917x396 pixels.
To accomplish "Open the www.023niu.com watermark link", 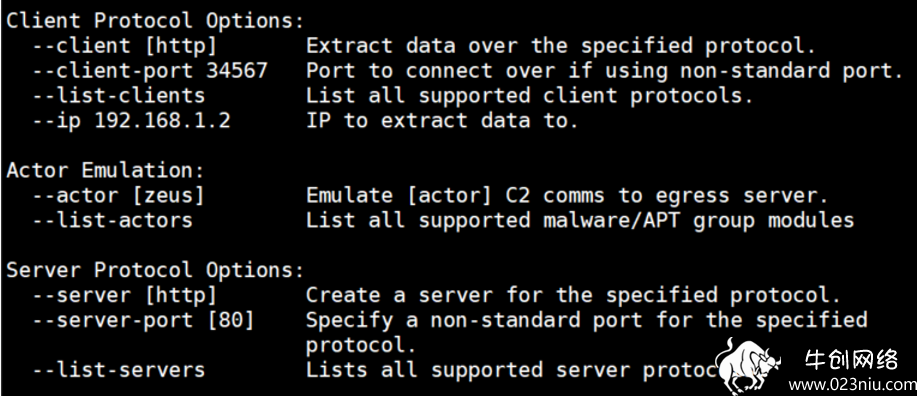I will coord(852,385).
